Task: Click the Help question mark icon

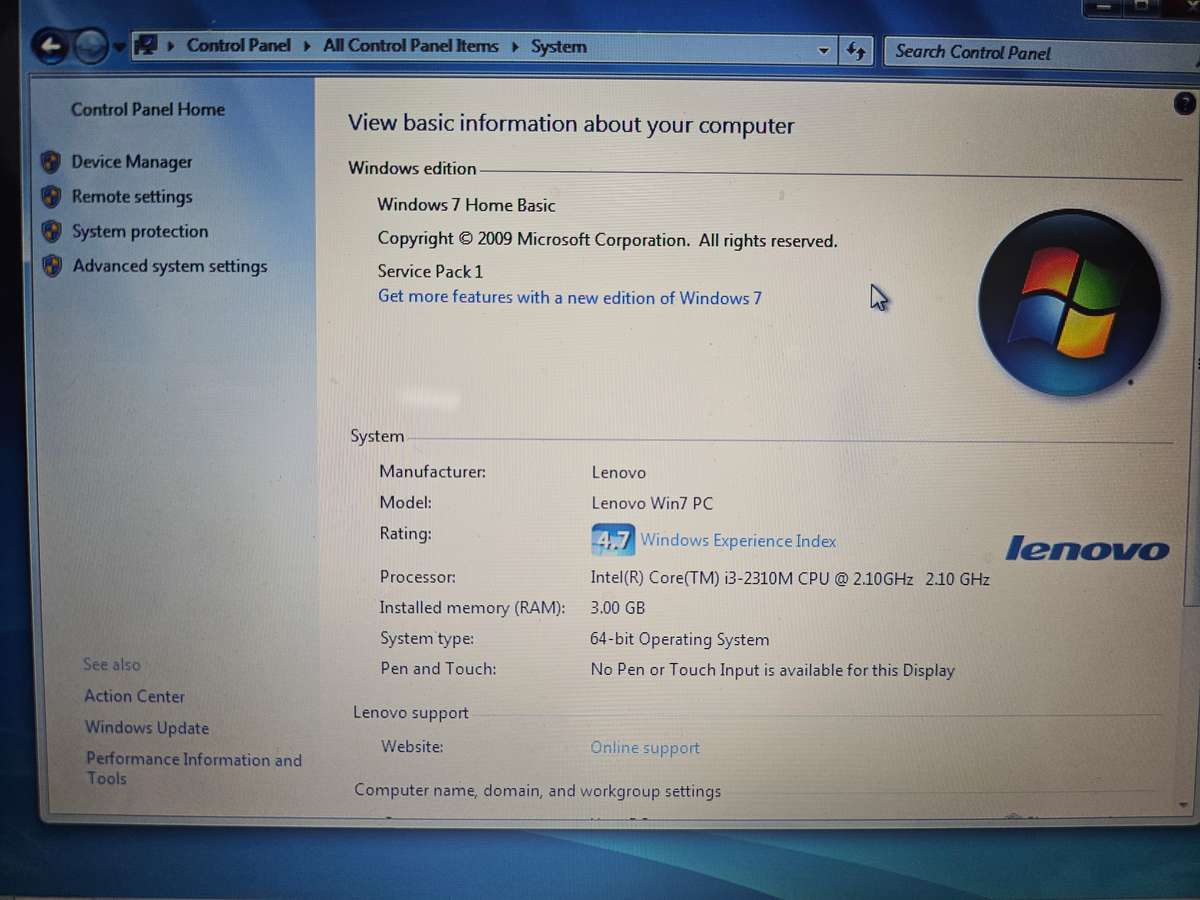Action: click(1184, 103)
